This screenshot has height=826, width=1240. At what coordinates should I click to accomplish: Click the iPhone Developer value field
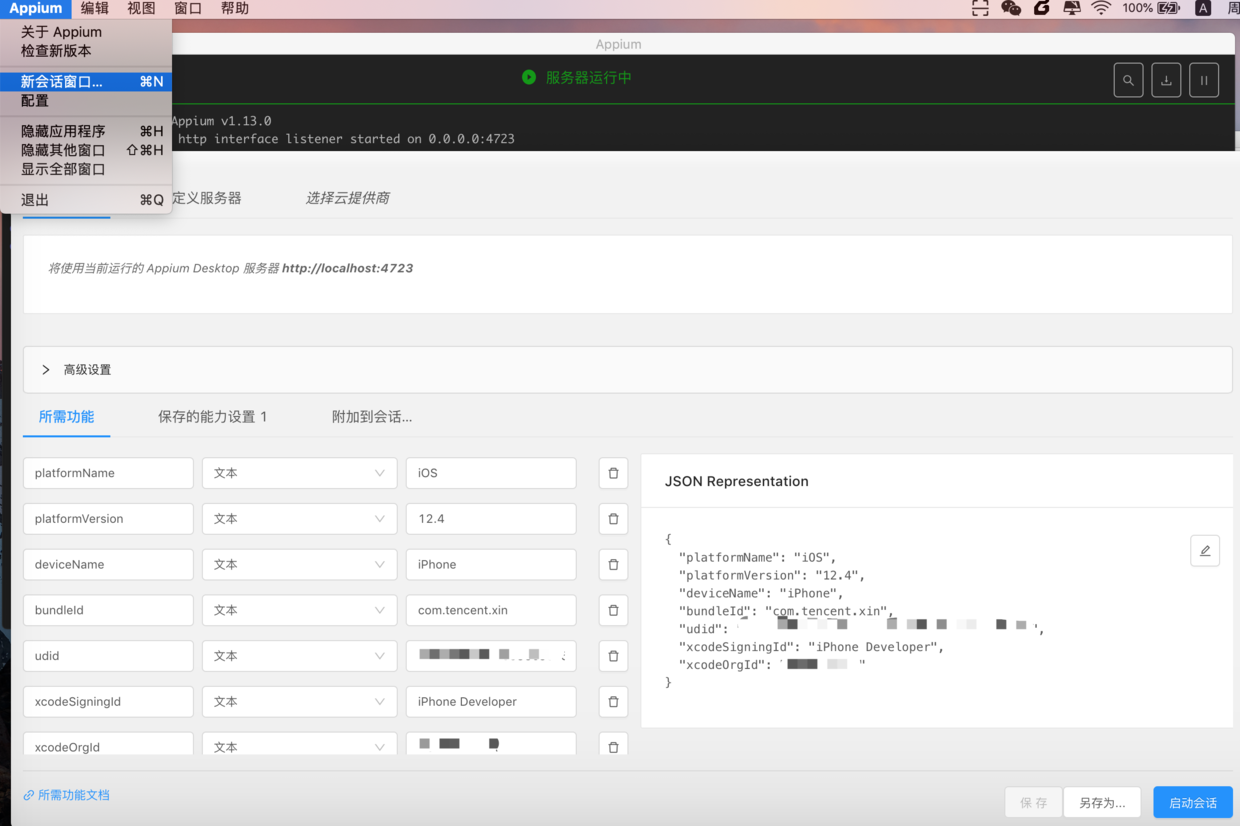[491, 702]
